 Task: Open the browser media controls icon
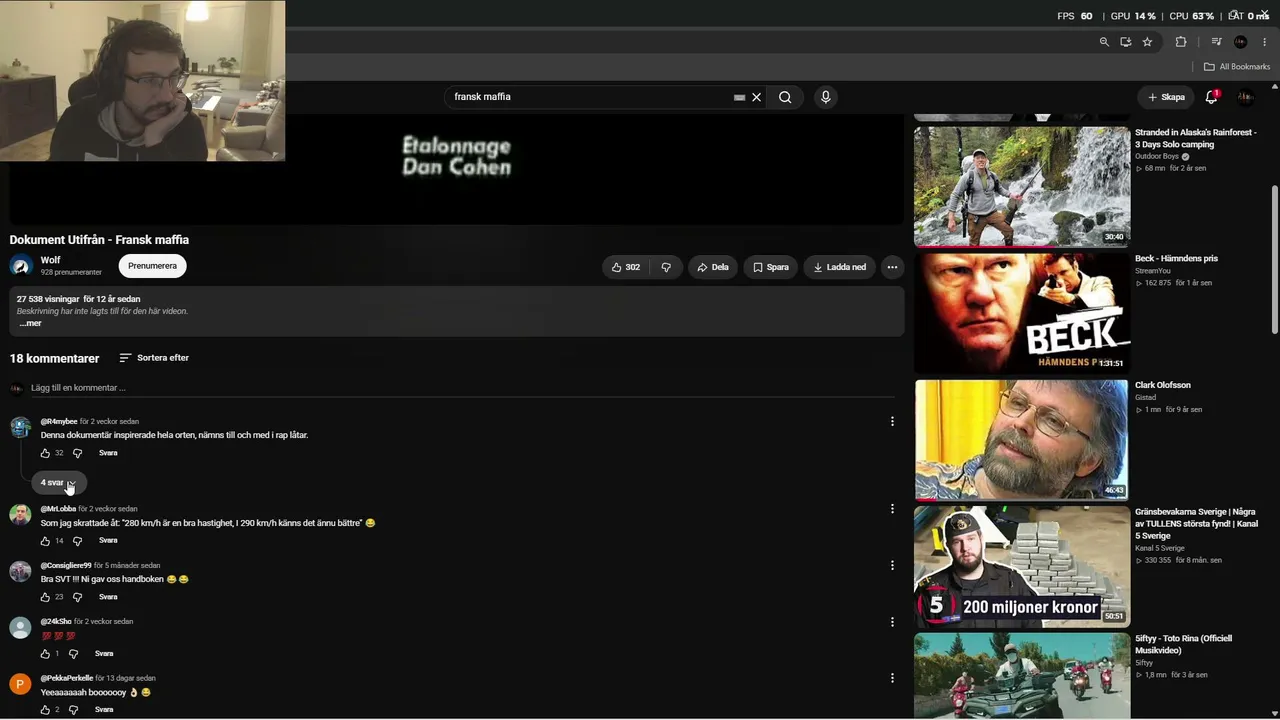[1216, 42]
